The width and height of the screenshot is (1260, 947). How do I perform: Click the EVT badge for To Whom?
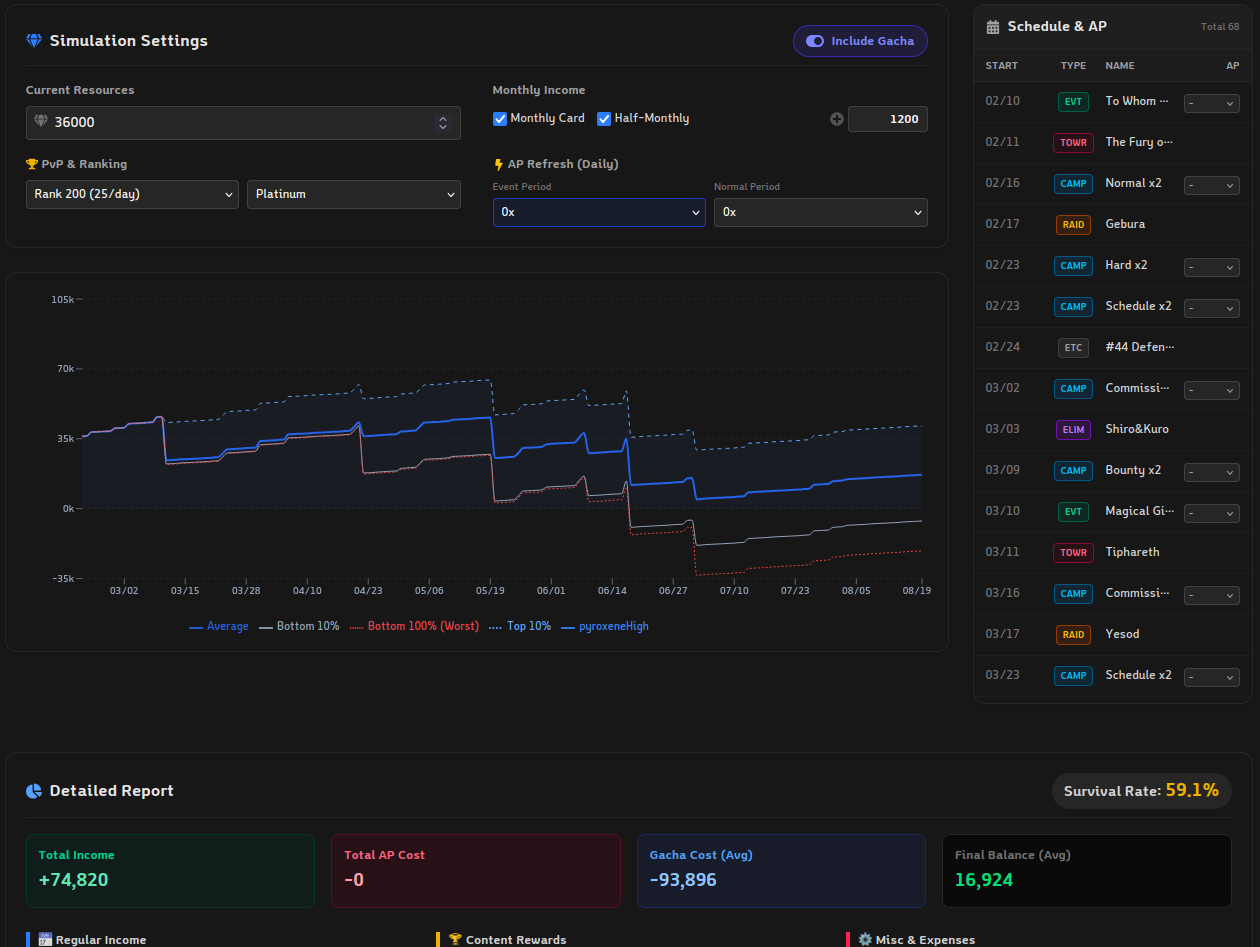coord(1073,102)
